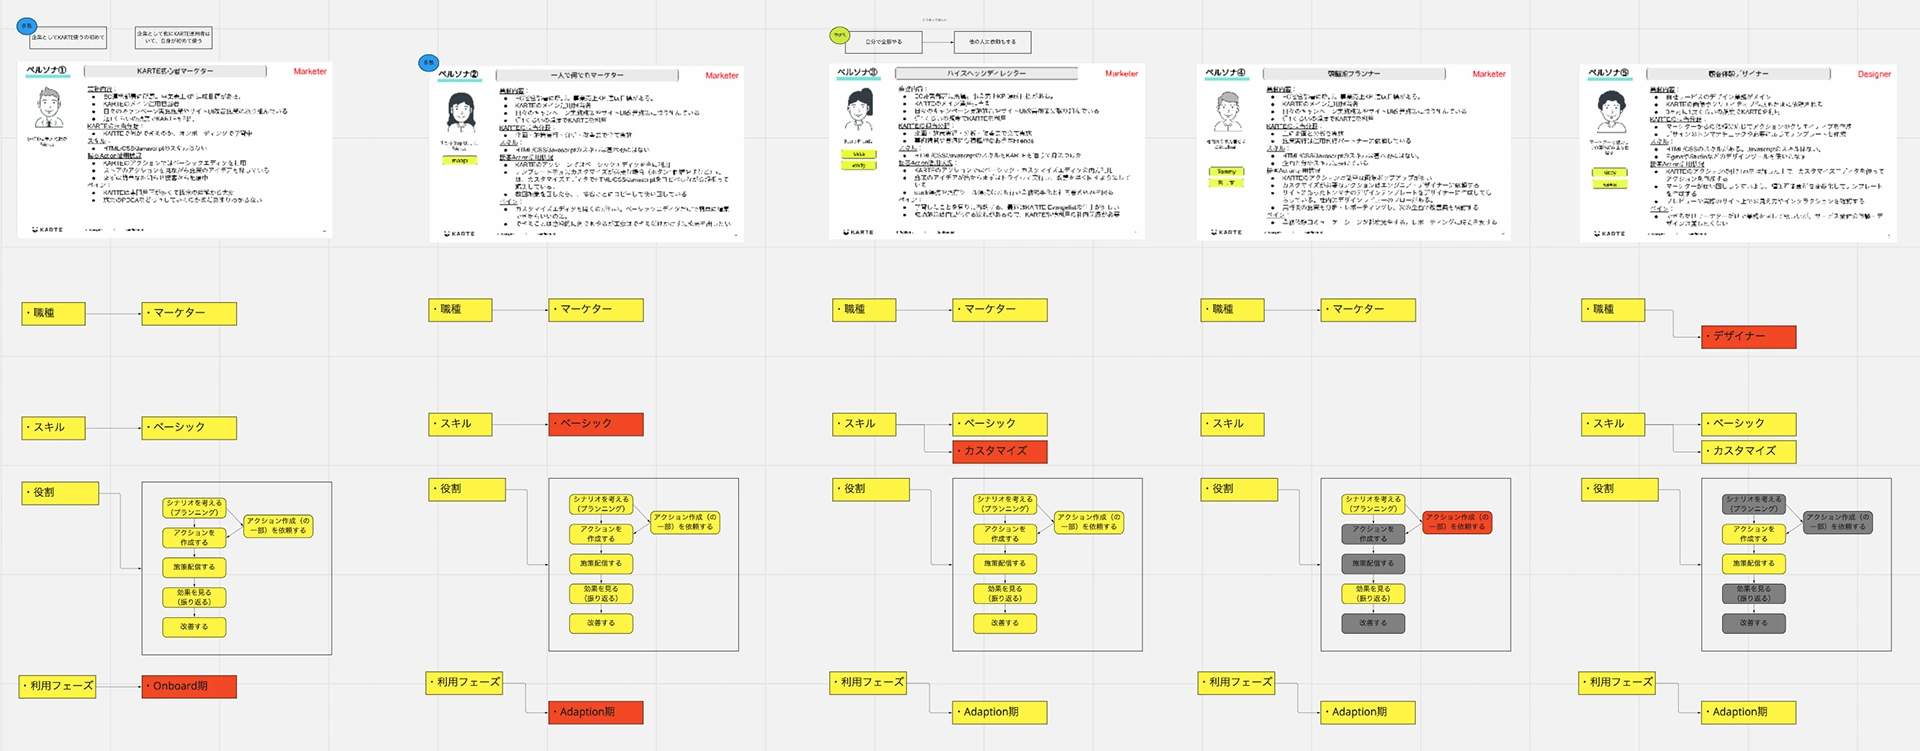The height and width of the screenshot is (751, 1920).
Task: Click the ペルソナ④ heading text
Action: [1225, 73]
